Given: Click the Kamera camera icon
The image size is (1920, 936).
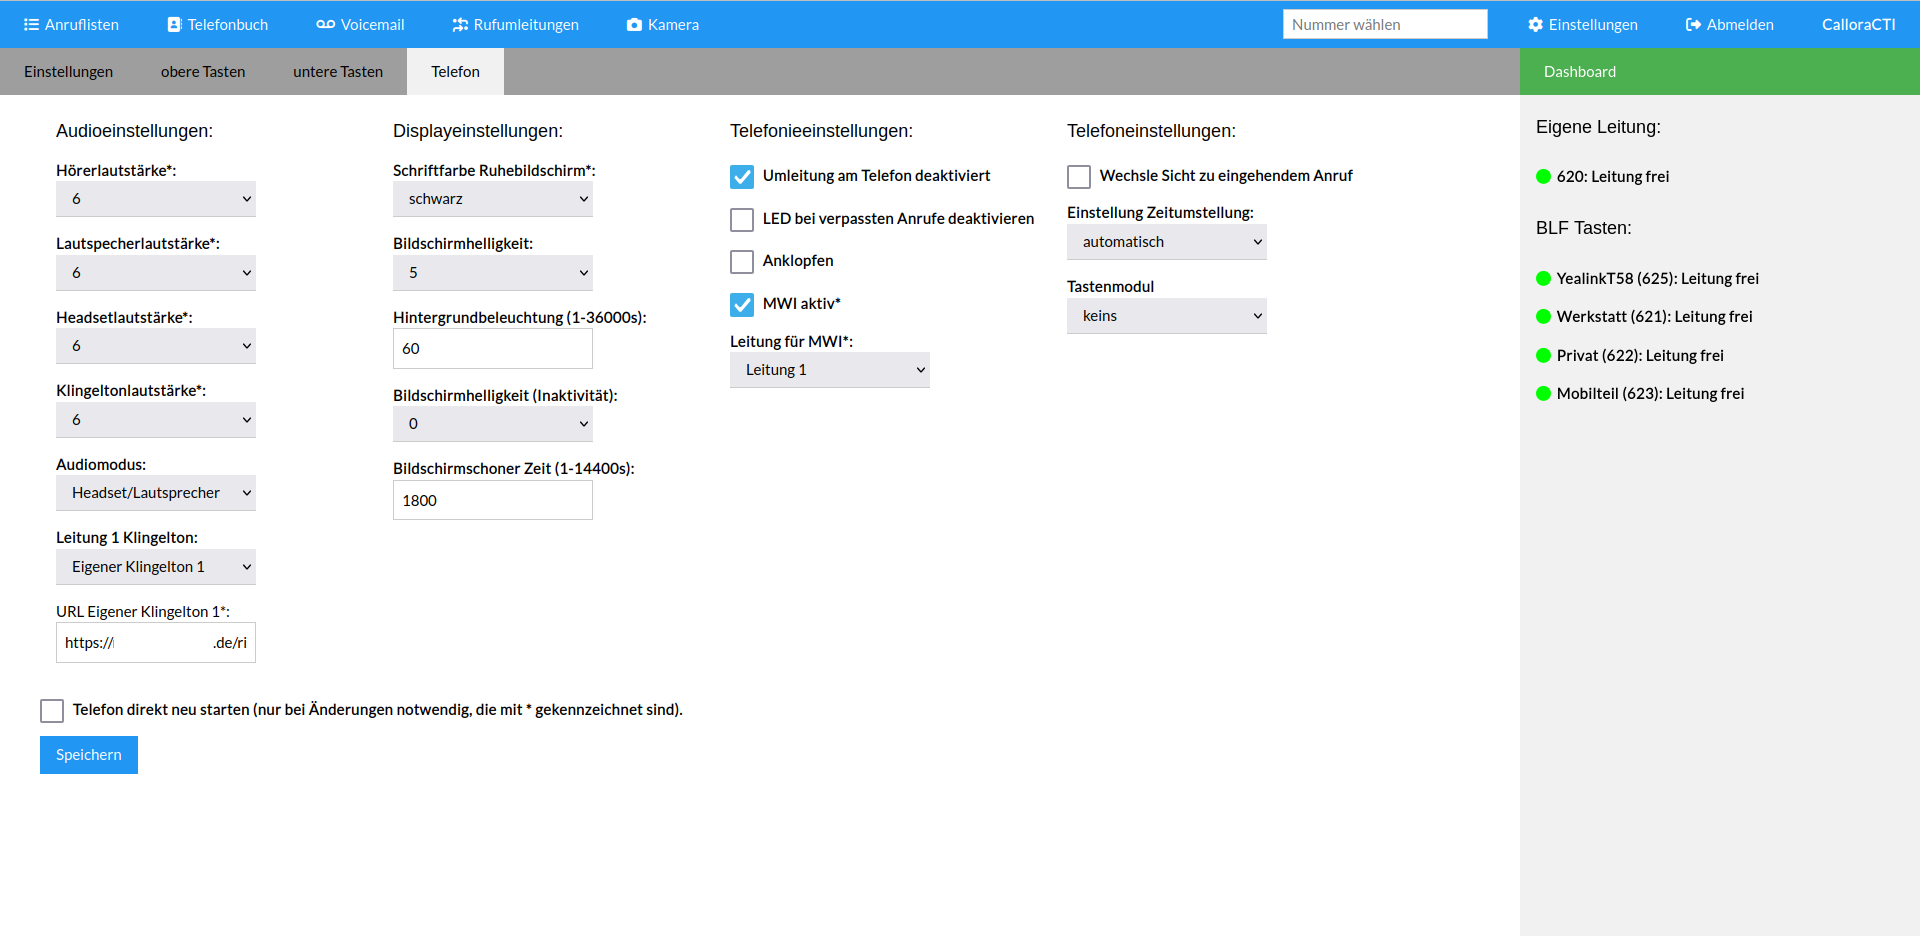Looking at the screenshot, I should point(634,25).
